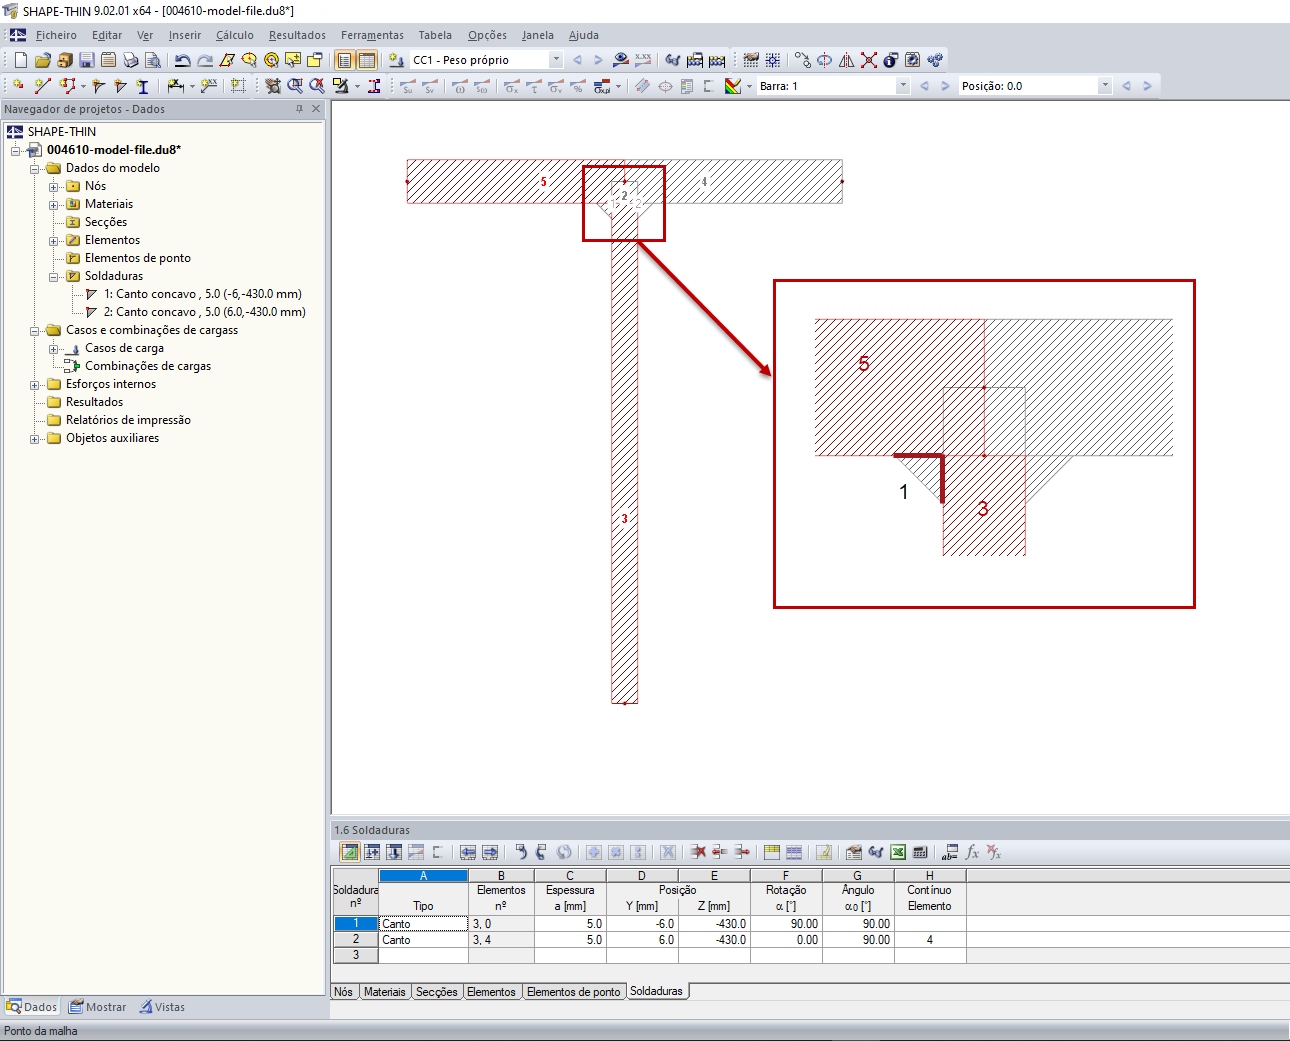This screenshot has width=1290, height=1041.
Task: Go to next load case arrow
Action: click(598, 60)
